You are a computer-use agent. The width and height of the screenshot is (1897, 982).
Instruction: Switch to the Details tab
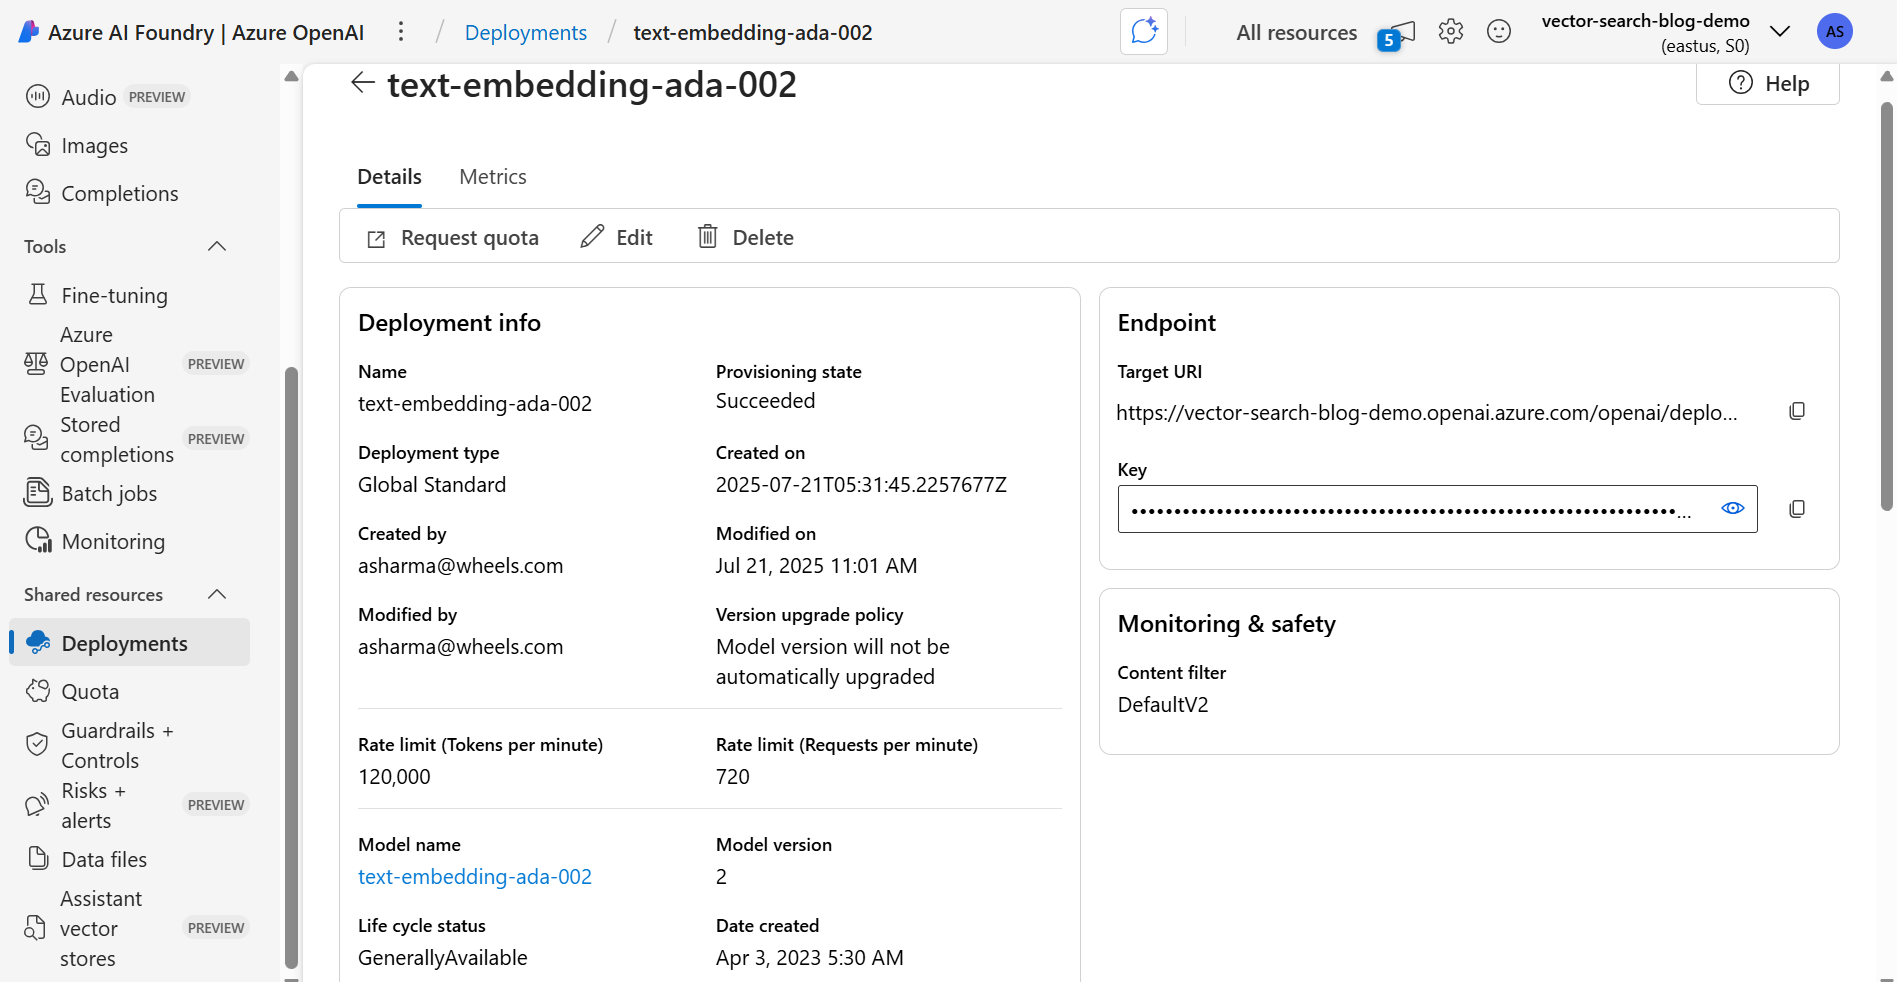coord(390,177)
